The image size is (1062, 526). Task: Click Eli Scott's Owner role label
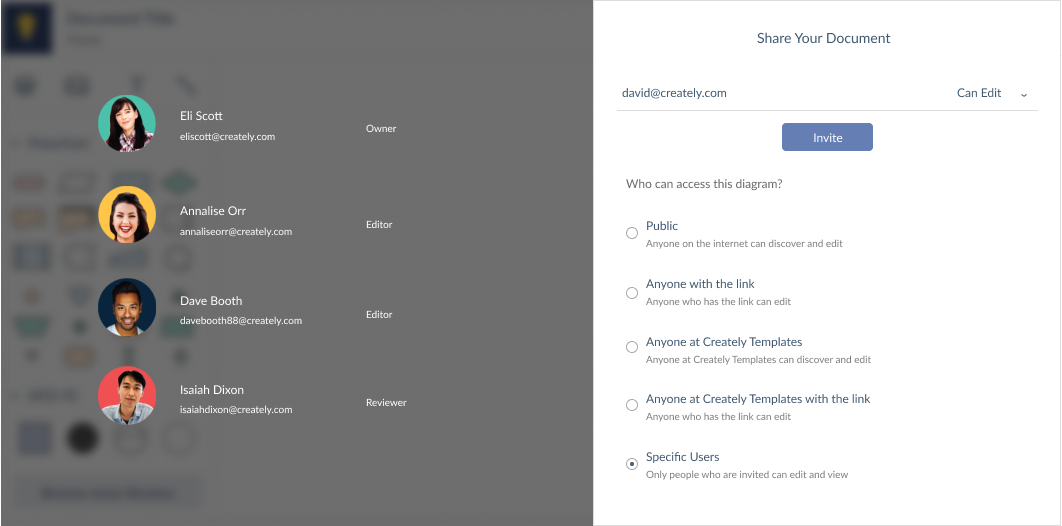pyautogui.click(x=381, y=129)
